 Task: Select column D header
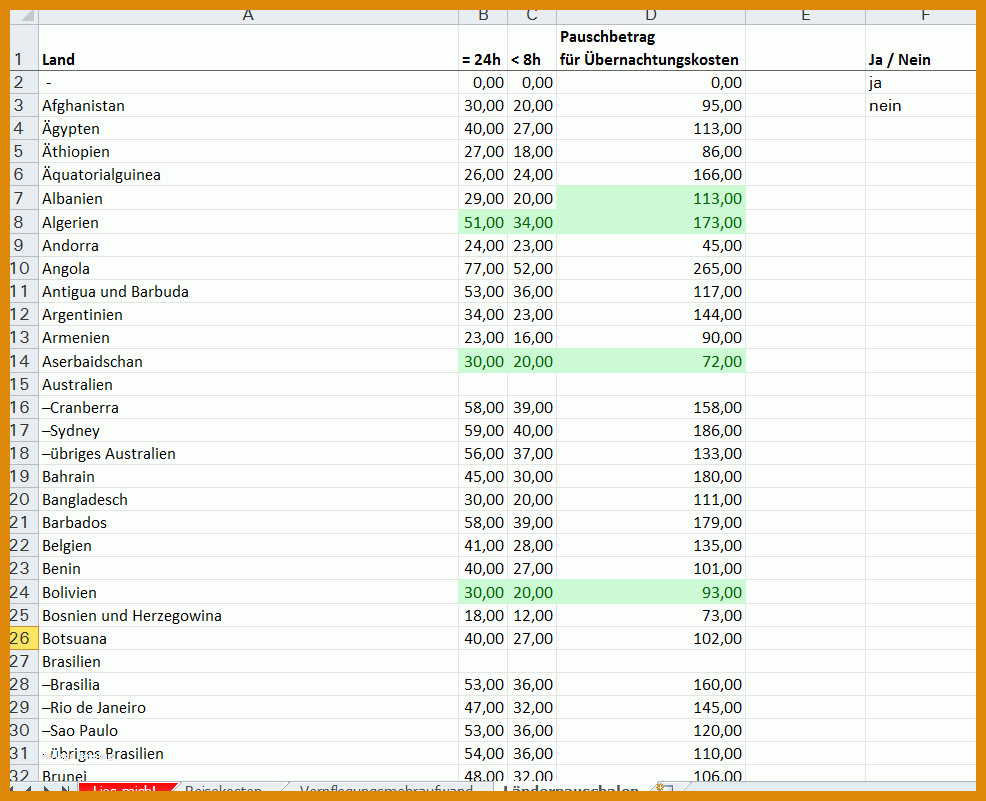(651, 16)
